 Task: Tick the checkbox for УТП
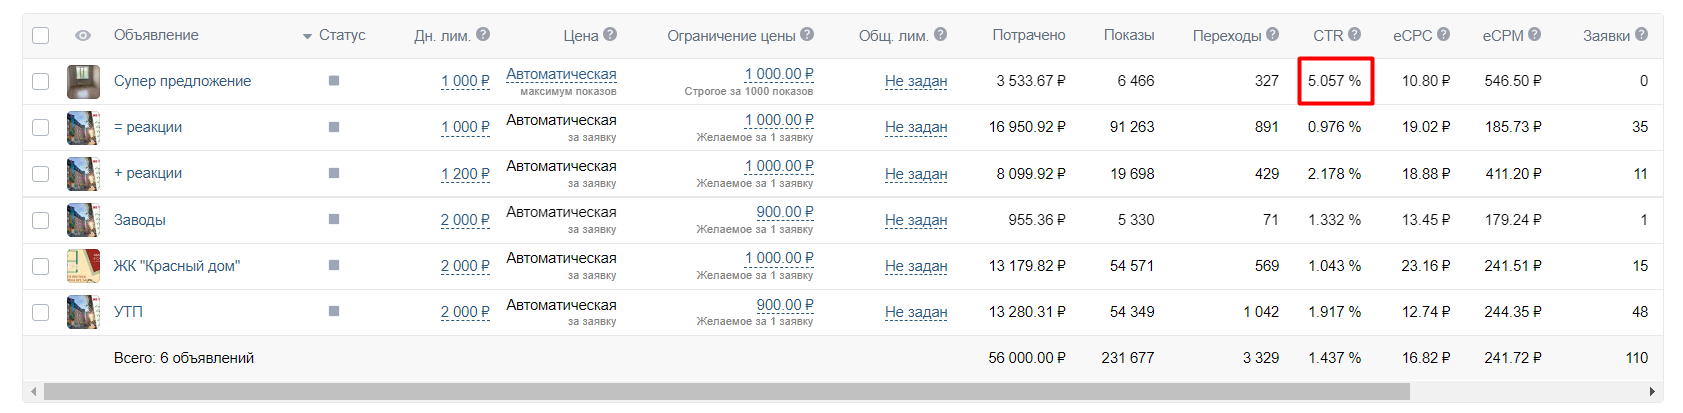point(40,312)
